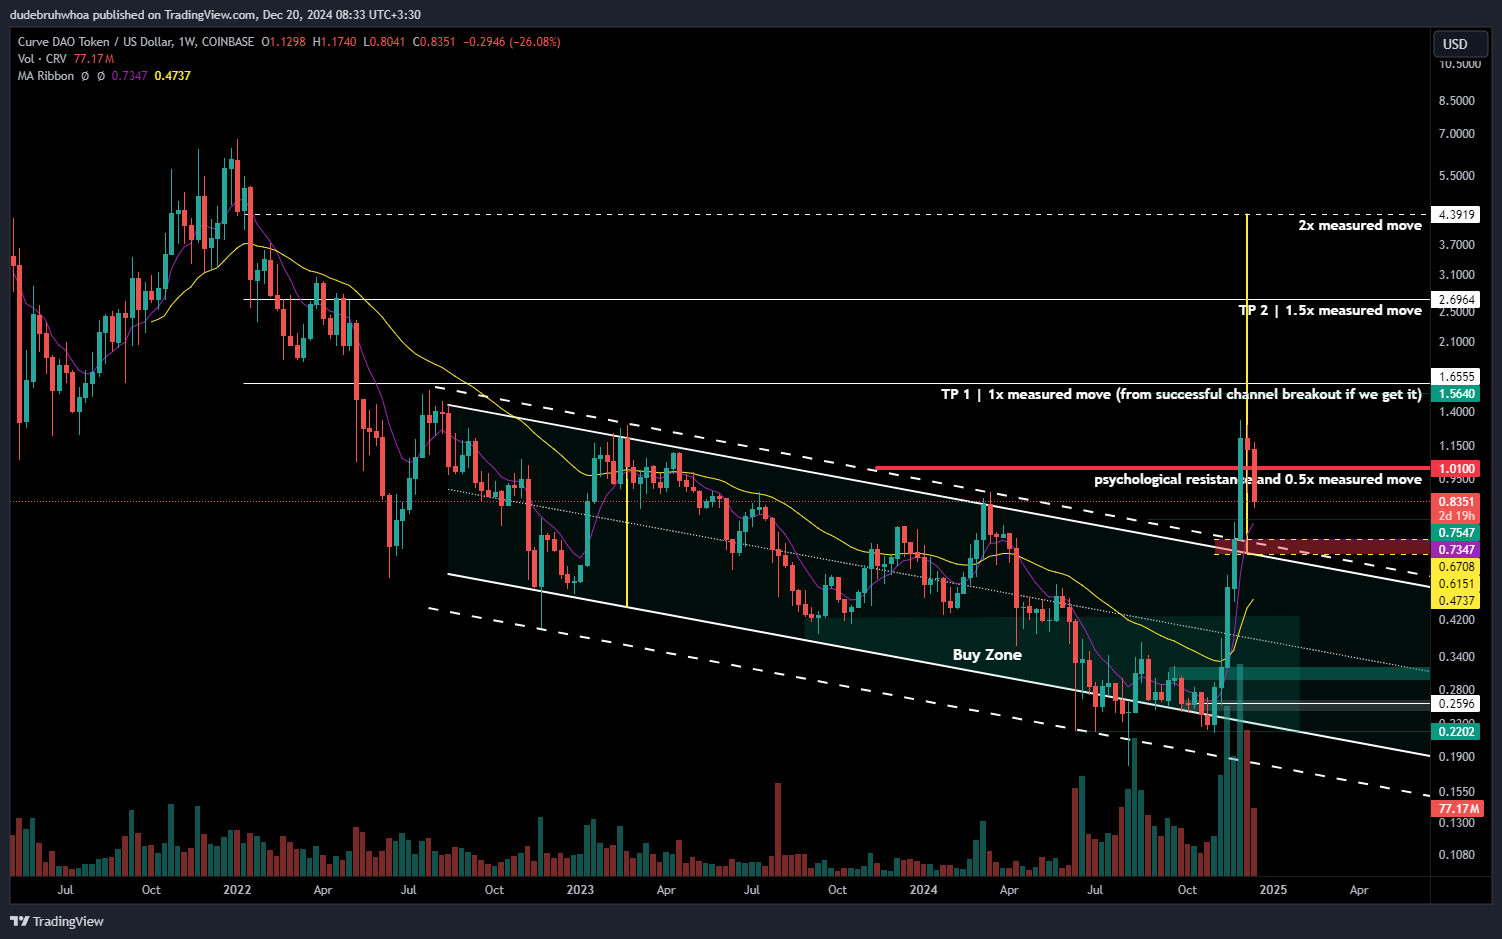Click the 7.0000 tick on price axis
The image size is (1502, 939).
1456,134
